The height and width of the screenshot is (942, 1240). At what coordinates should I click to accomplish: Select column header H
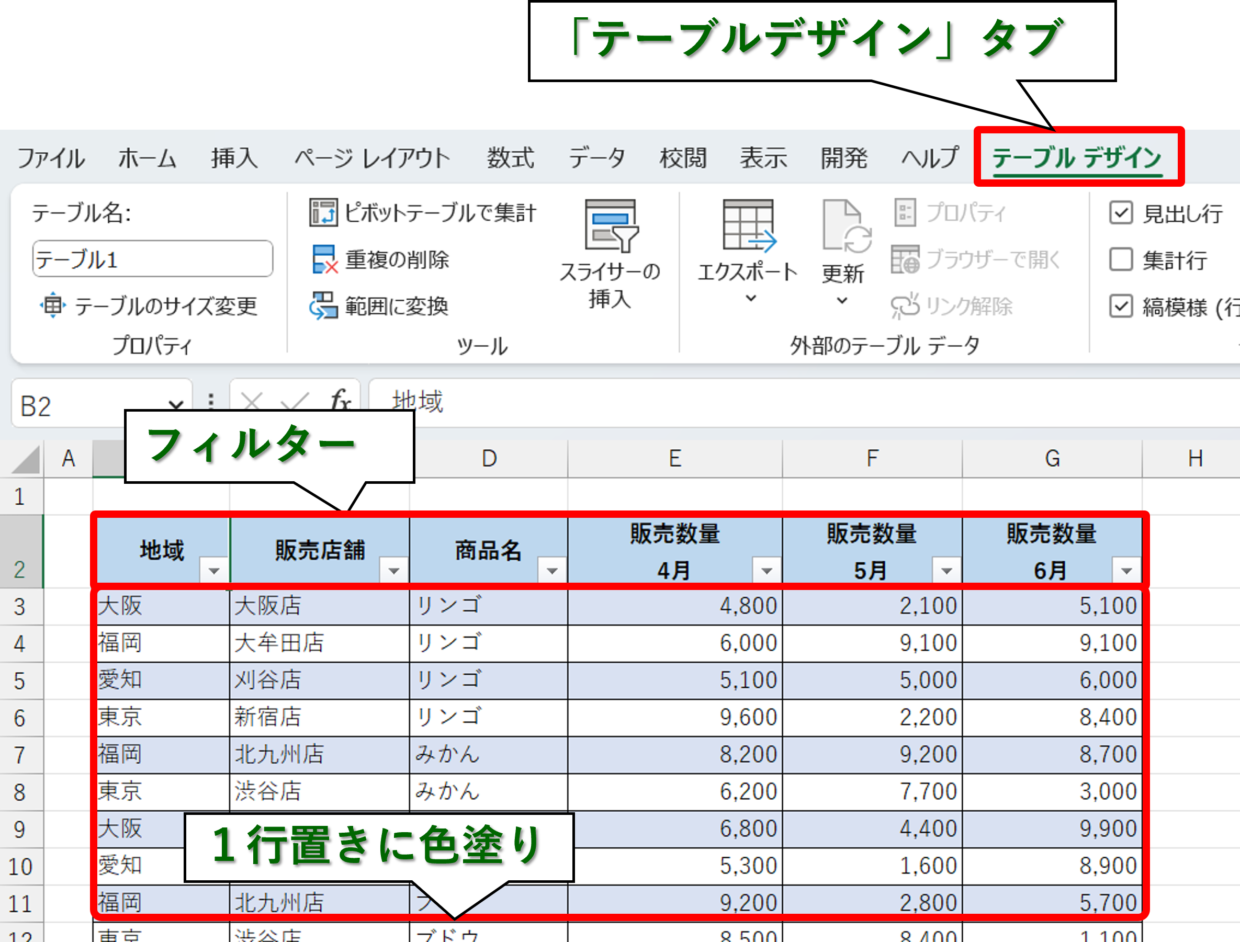click(1196, 459)
